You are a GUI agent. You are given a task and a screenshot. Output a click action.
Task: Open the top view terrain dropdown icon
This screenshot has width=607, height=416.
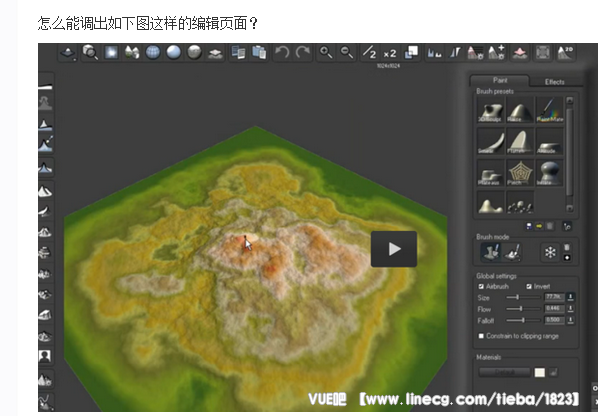click(x=69, y=53)
